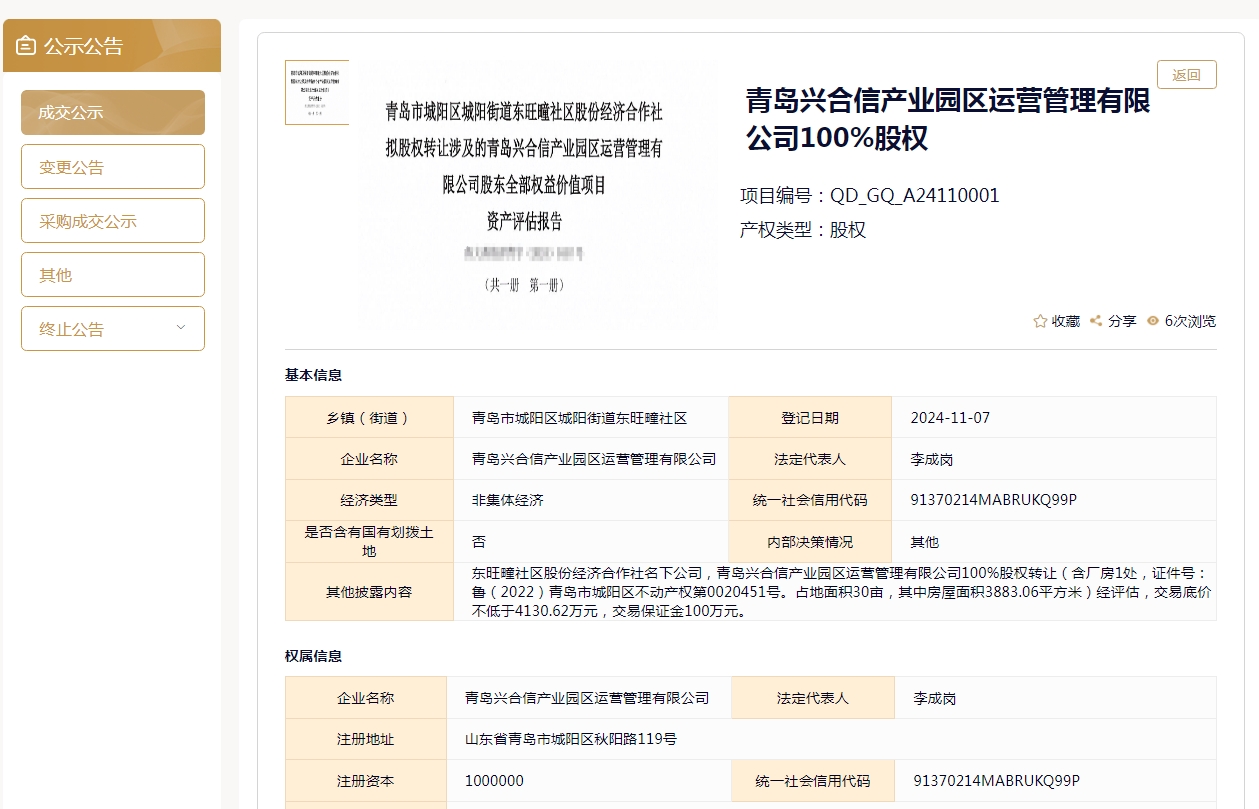The height and width of the screenshot is (809, 1259).
Task: Click the 是否含有国有划拨土地 label cell
Action: pyautogui.click(x=369, y=541)
